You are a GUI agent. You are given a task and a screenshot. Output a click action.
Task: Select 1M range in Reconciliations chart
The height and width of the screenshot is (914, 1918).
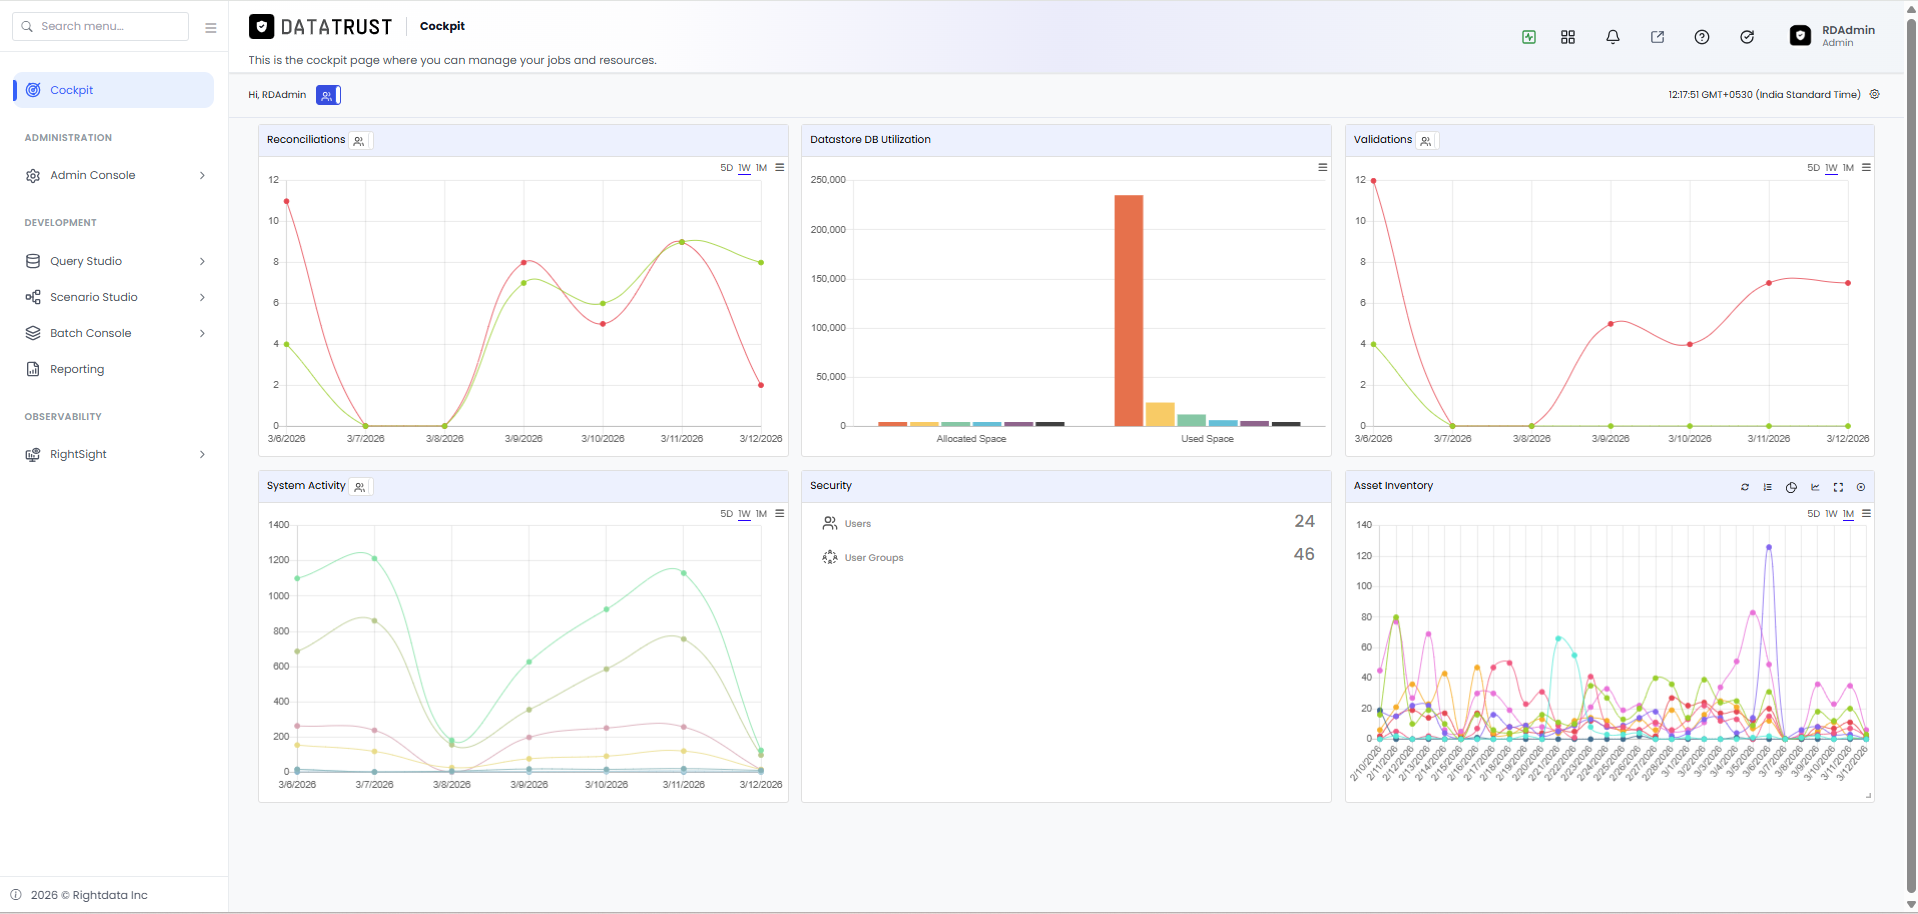click(761, 168)
